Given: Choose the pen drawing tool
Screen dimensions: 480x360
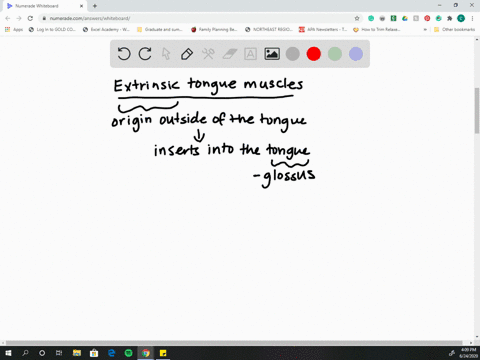Looking at the screenshot, I should point(187,54).
